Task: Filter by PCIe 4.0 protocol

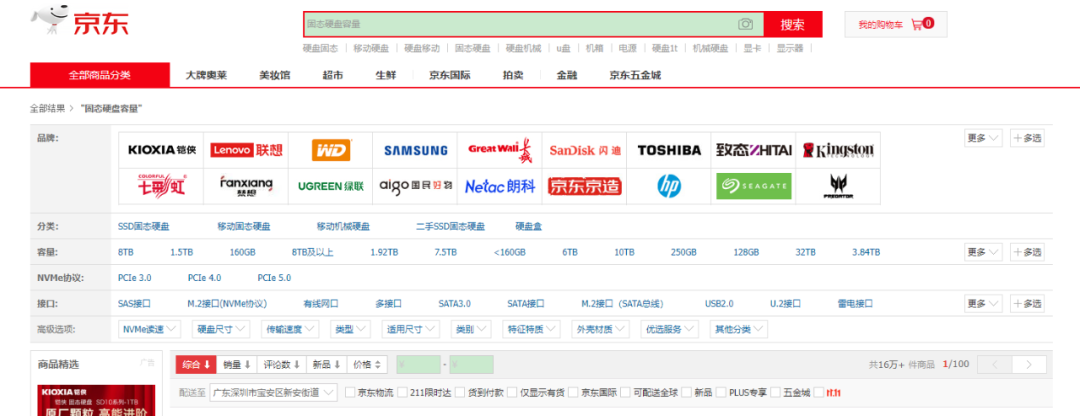Action: point(205,278)
